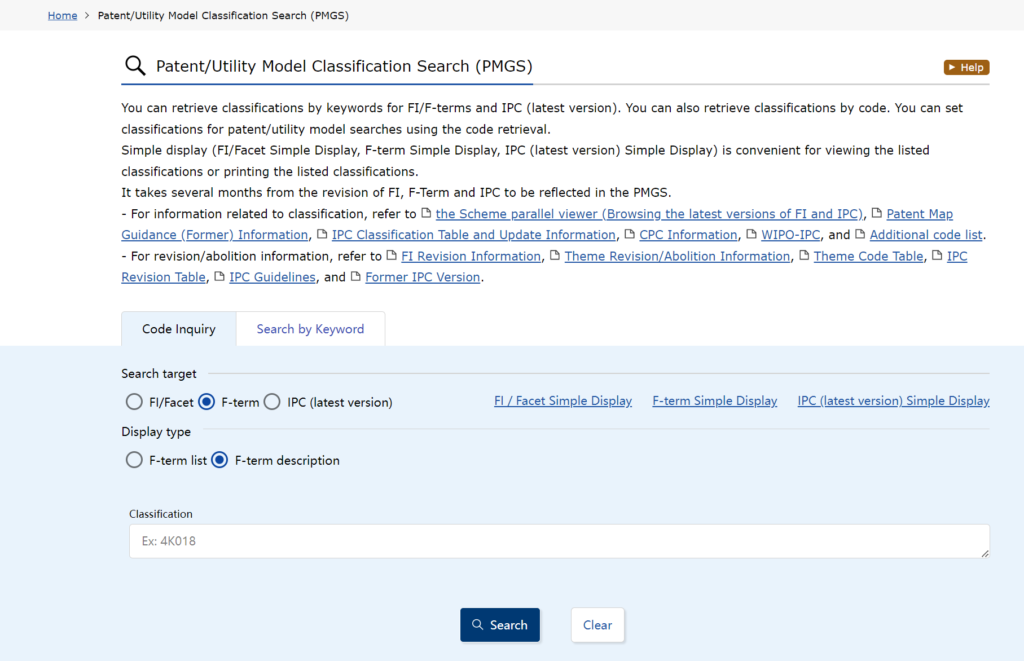1024x661 pixels.
Task: Click the Home breadcrumb link
Action: [62, 16]
